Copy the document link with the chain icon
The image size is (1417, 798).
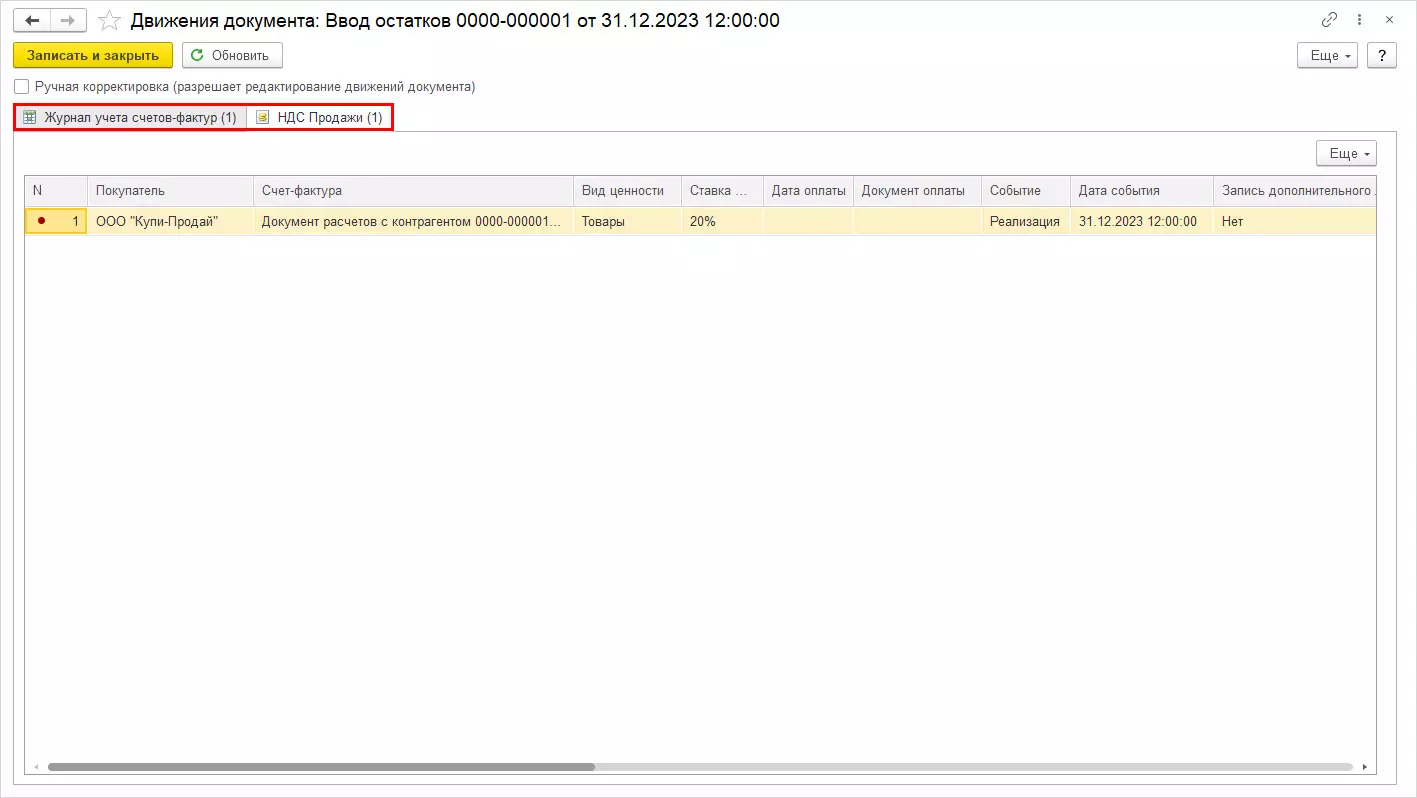pyautogui.click(x=1329, y=20)
